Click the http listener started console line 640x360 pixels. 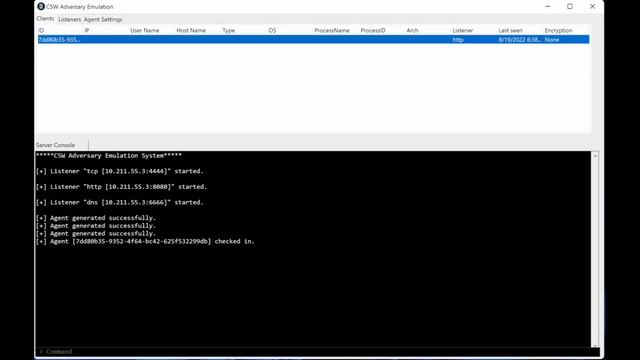pos(121,187)
